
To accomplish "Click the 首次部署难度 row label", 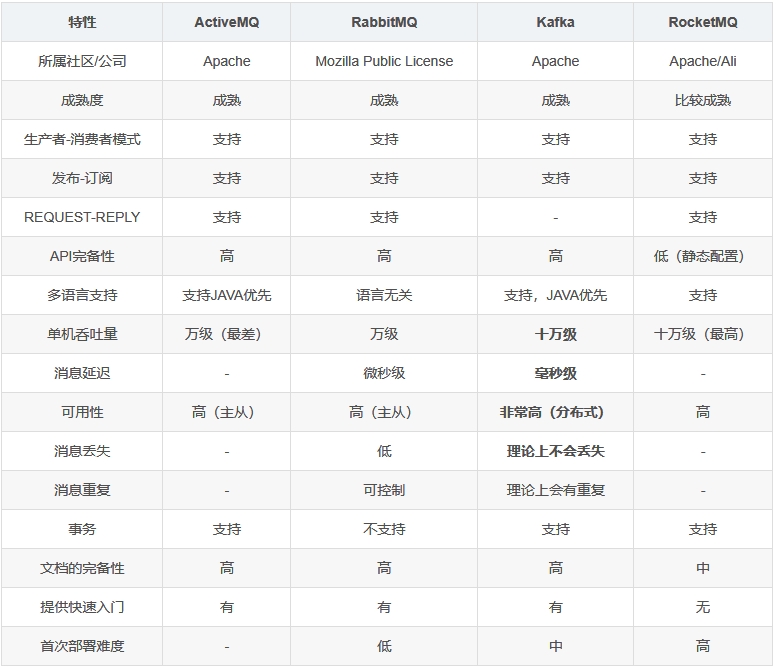I will tap(82, 646).
